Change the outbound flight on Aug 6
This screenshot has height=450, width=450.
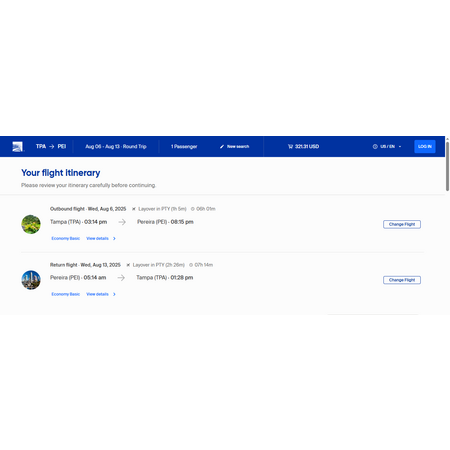tap(402, 224)
